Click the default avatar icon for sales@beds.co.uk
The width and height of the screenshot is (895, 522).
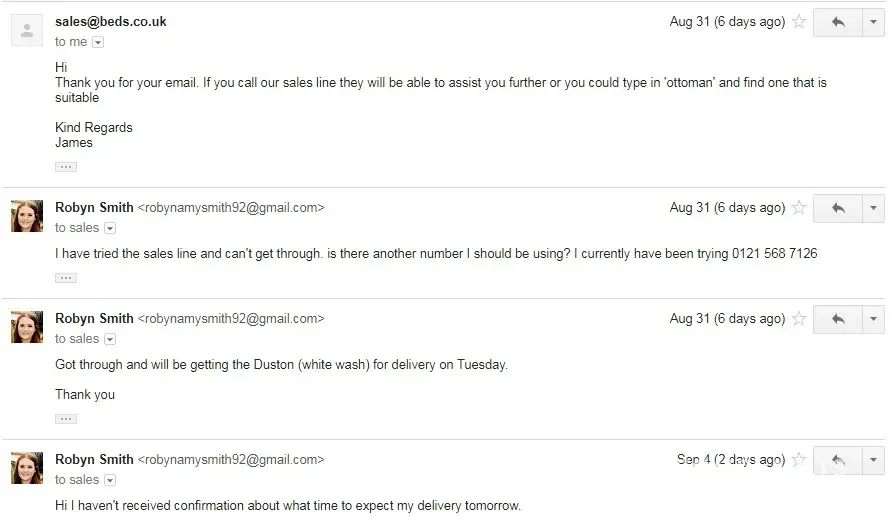click(x=27, y=31)
